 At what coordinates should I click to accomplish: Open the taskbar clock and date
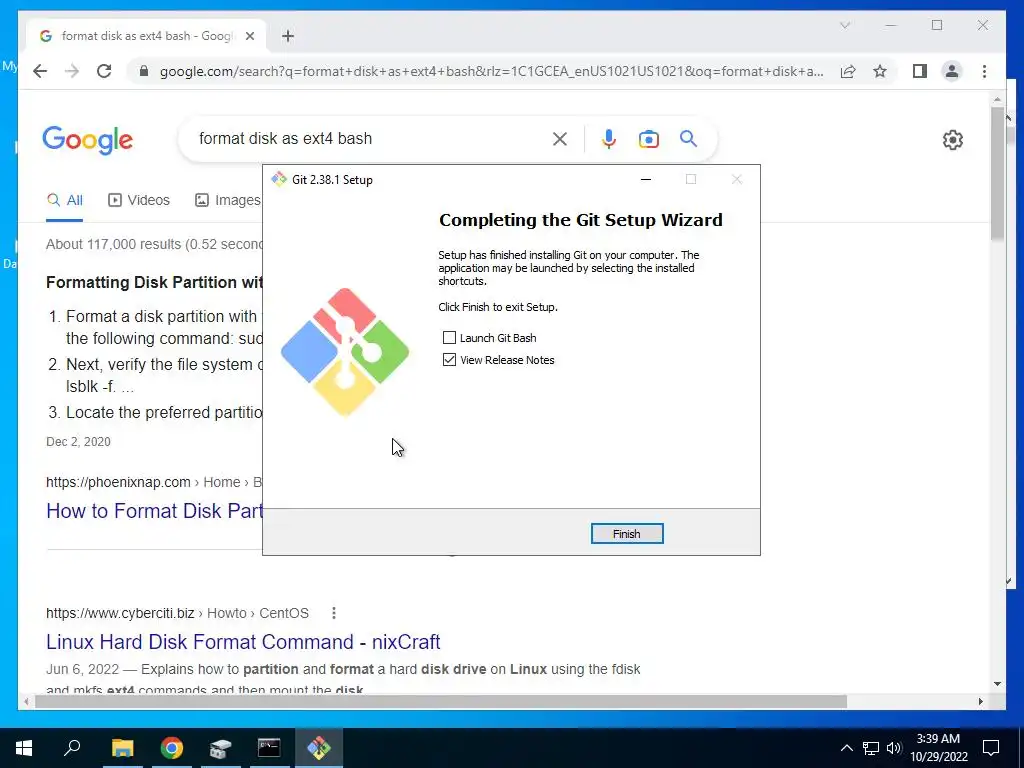(x=938, y=748)
